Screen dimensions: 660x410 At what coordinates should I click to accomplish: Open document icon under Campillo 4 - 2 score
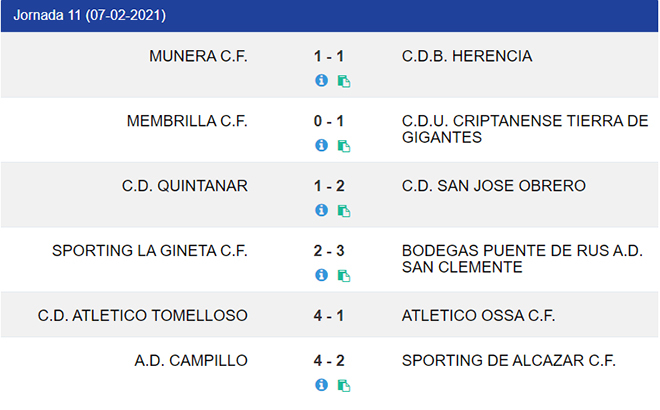coord(344,386)
